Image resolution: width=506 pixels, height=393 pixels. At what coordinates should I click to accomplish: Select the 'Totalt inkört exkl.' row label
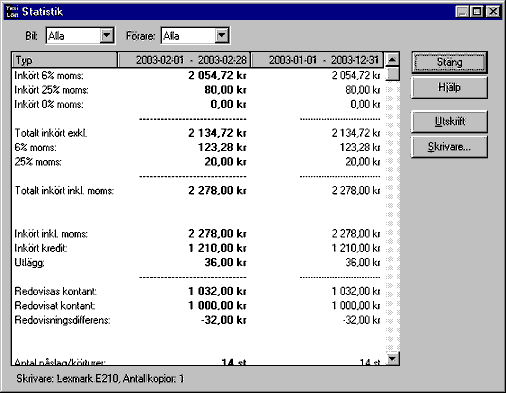tap(51, 133)
